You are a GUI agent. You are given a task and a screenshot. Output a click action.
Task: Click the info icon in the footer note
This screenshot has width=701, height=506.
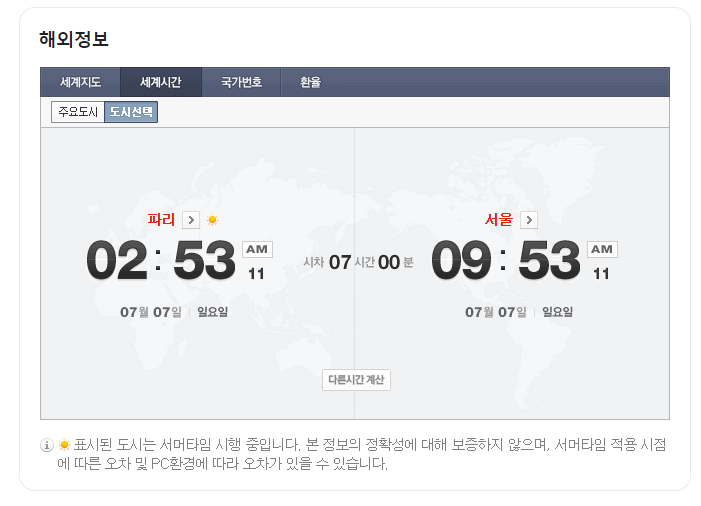point(47,445)
